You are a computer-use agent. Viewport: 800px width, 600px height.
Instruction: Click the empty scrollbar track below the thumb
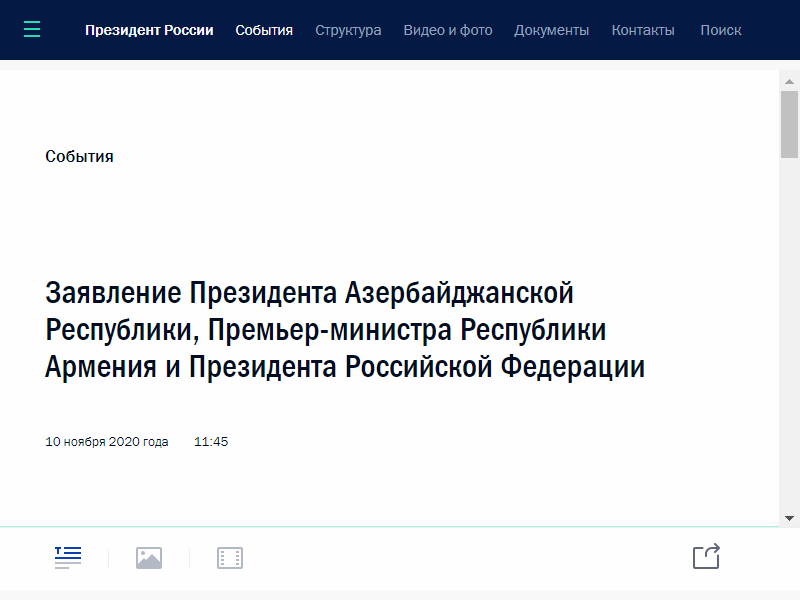(789, 332)
